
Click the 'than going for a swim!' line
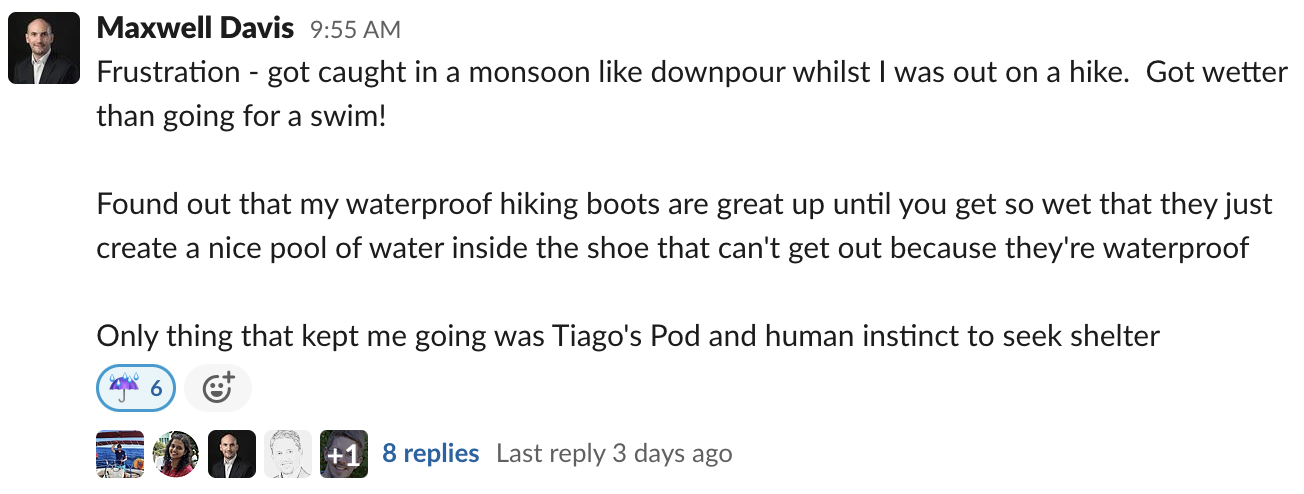[240, 116]
